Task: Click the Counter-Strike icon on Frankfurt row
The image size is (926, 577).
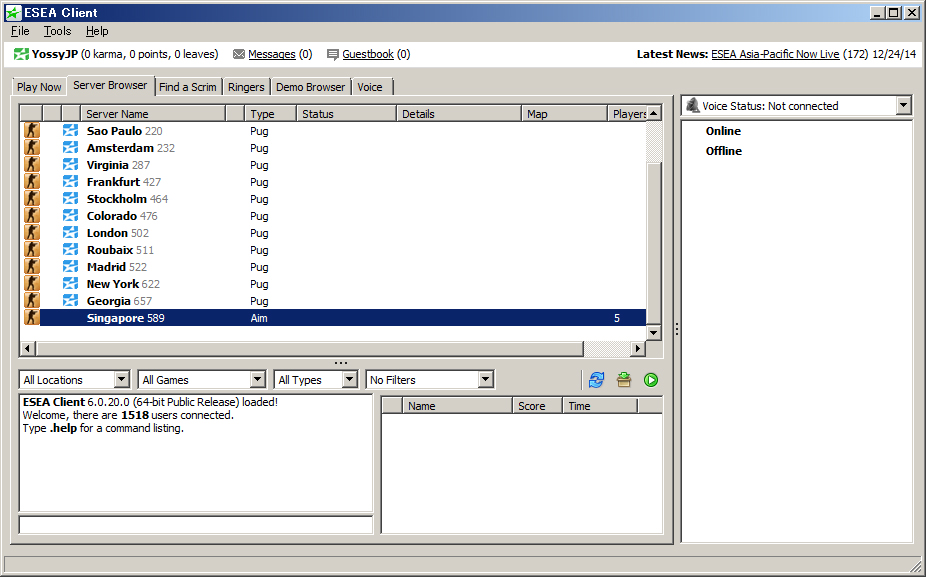Action: [x=32, y=182]
